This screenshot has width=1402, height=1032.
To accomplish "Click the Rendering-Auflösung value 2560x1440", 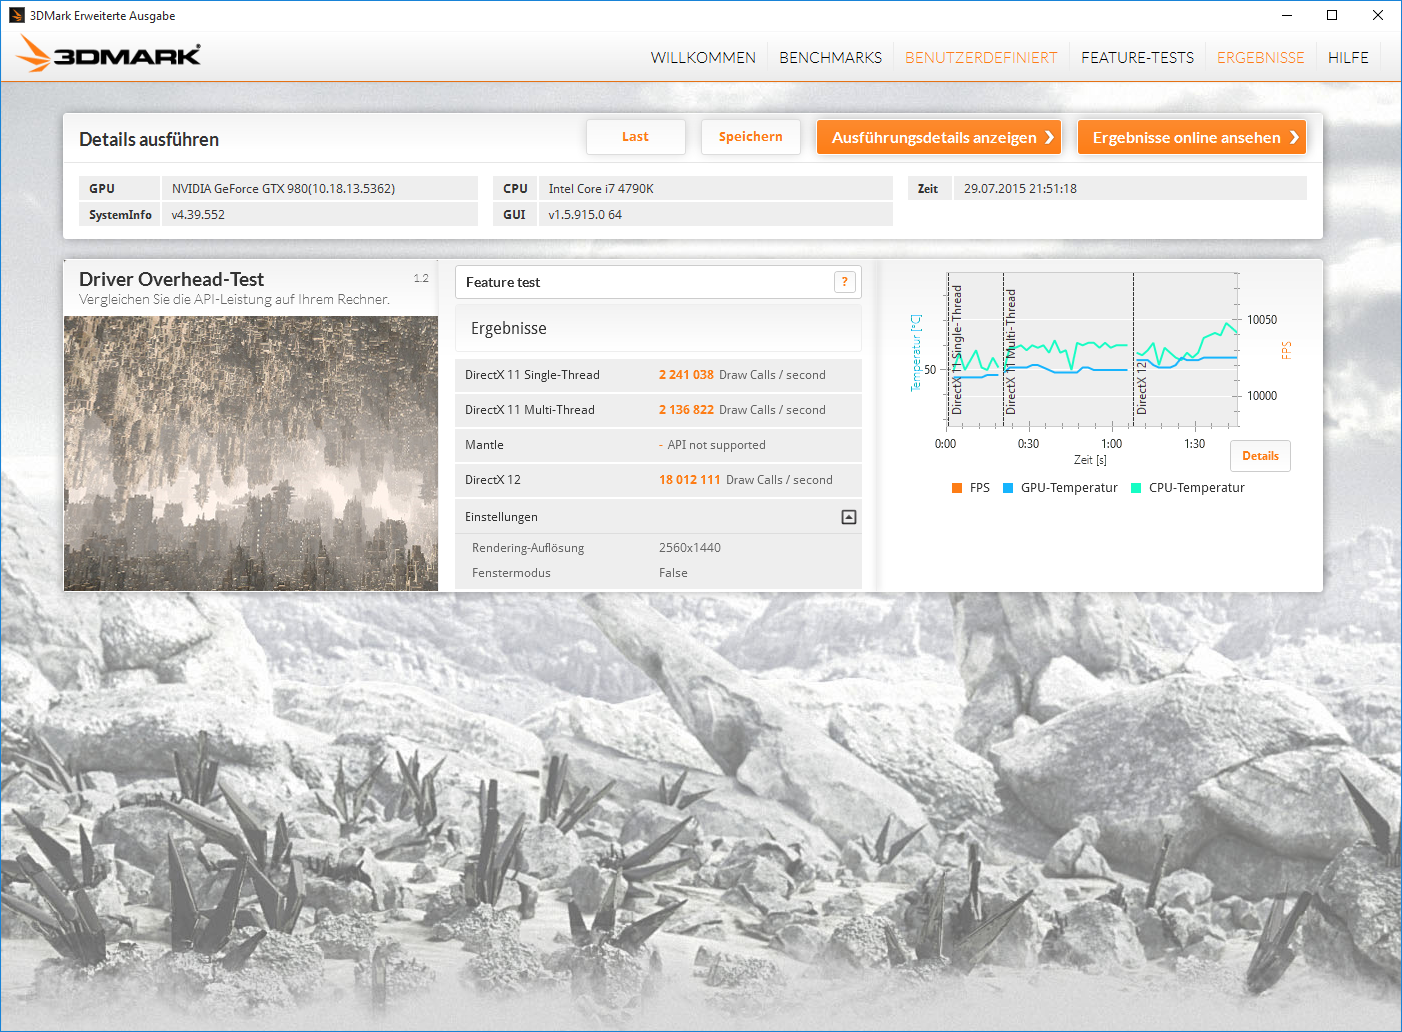I will [690, 548].
